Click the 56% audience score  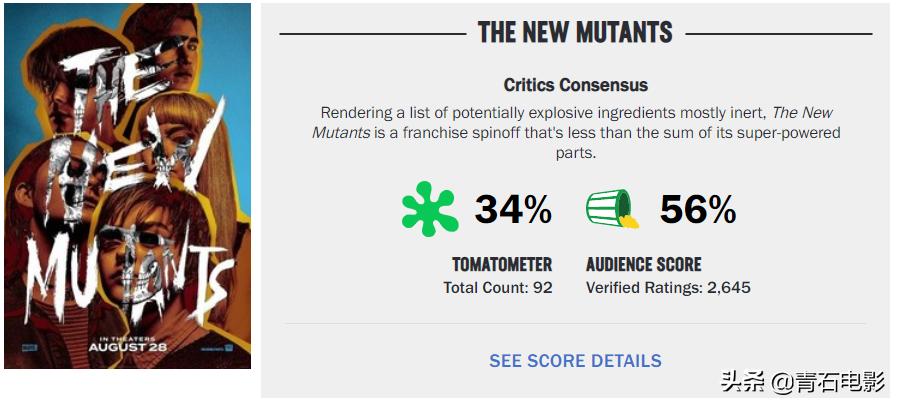(697, 209)
